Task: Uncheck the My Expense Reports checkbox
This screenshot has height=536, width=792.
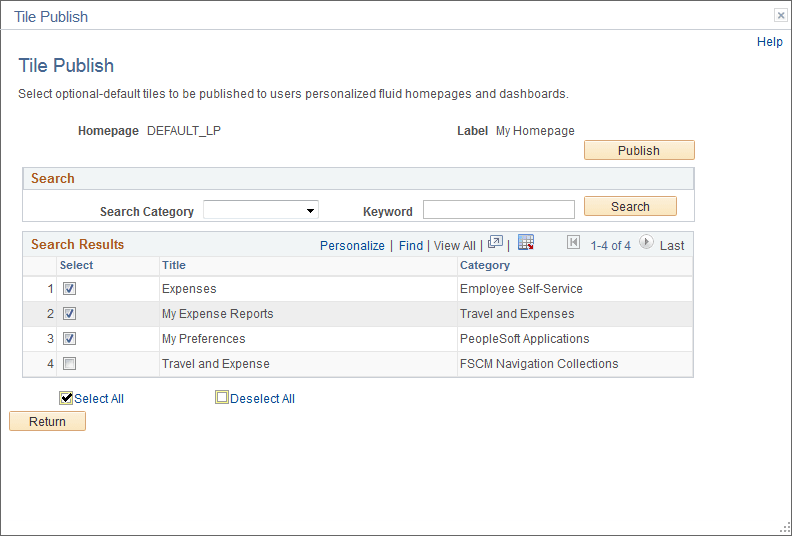Action: tap(69, 314)
